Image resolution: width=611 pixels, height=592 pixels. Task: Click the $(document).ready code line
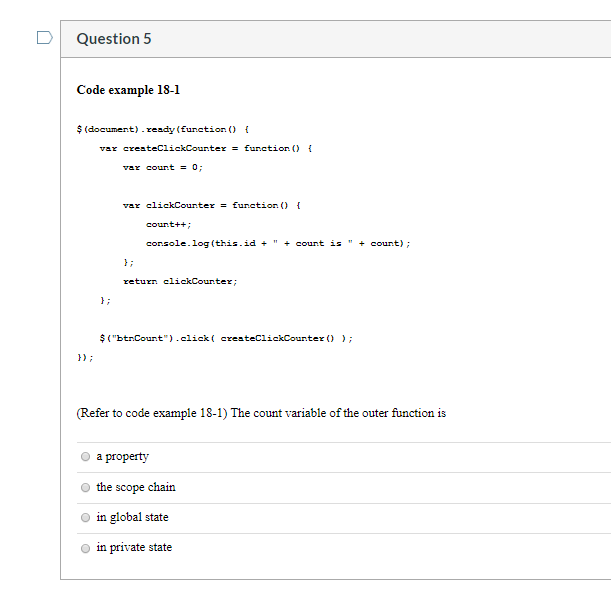coord(163,129)
